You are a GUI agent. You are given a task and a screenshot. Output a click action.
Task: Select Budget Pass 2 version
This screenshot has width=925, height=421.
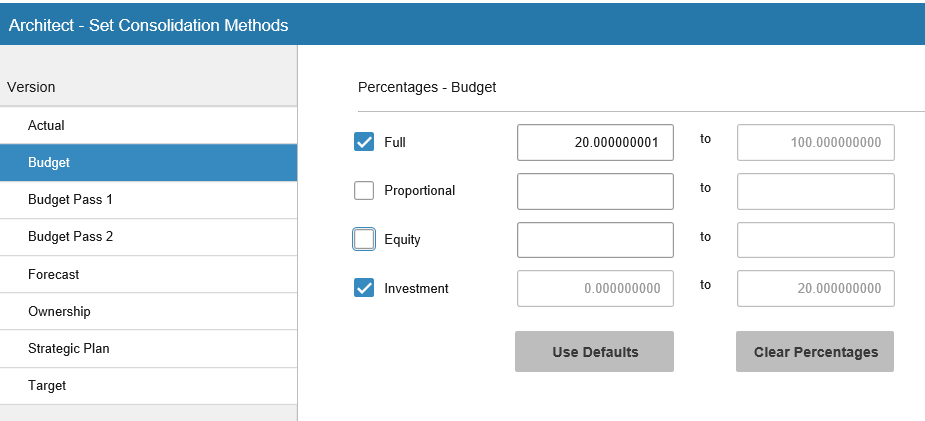pos(148,237)
